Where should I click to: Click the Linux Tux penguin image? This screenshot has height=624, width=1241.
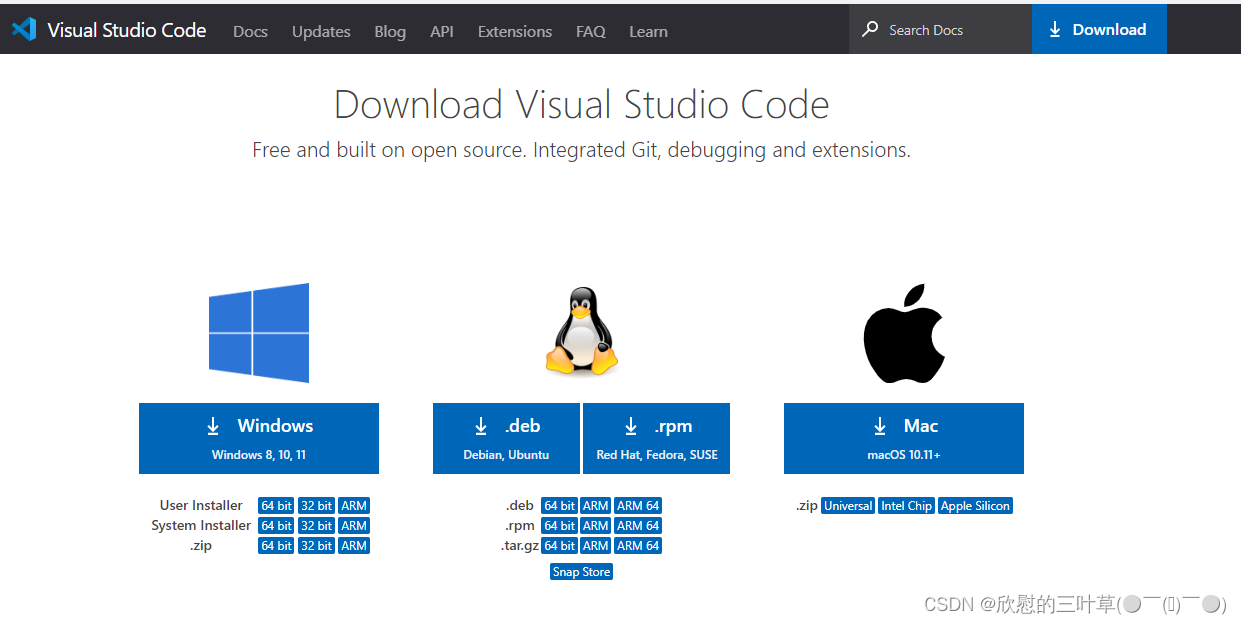point(581,331)
